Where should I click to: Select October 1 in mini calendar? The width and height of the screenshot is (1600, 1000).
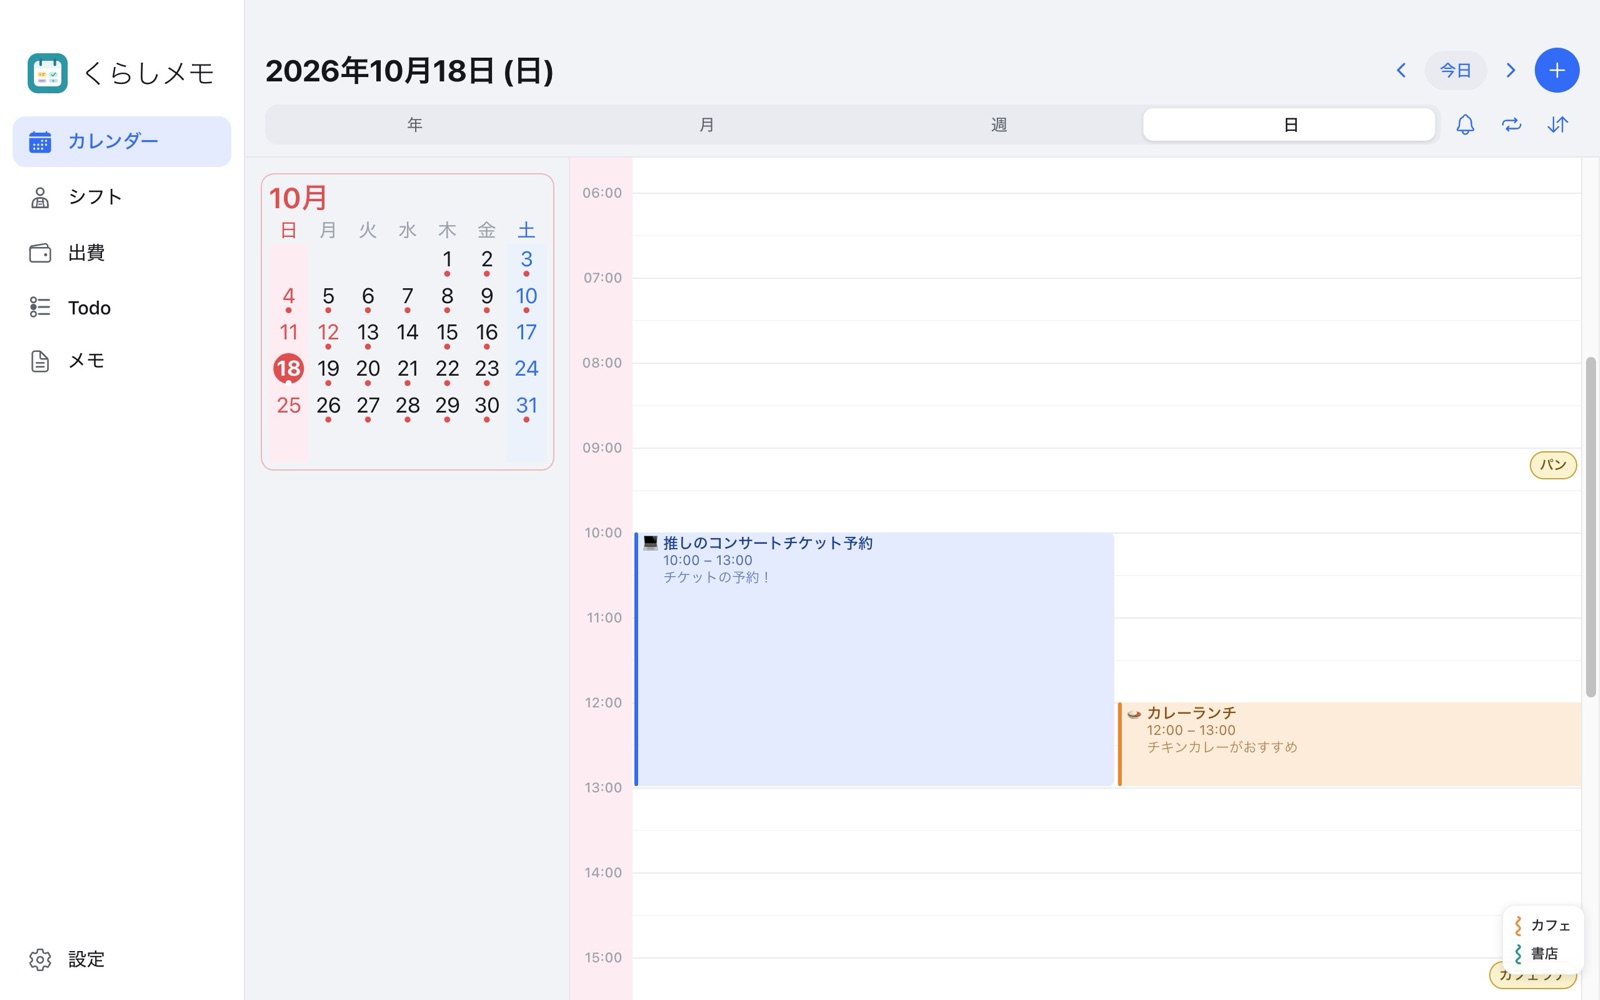(447, 260)
